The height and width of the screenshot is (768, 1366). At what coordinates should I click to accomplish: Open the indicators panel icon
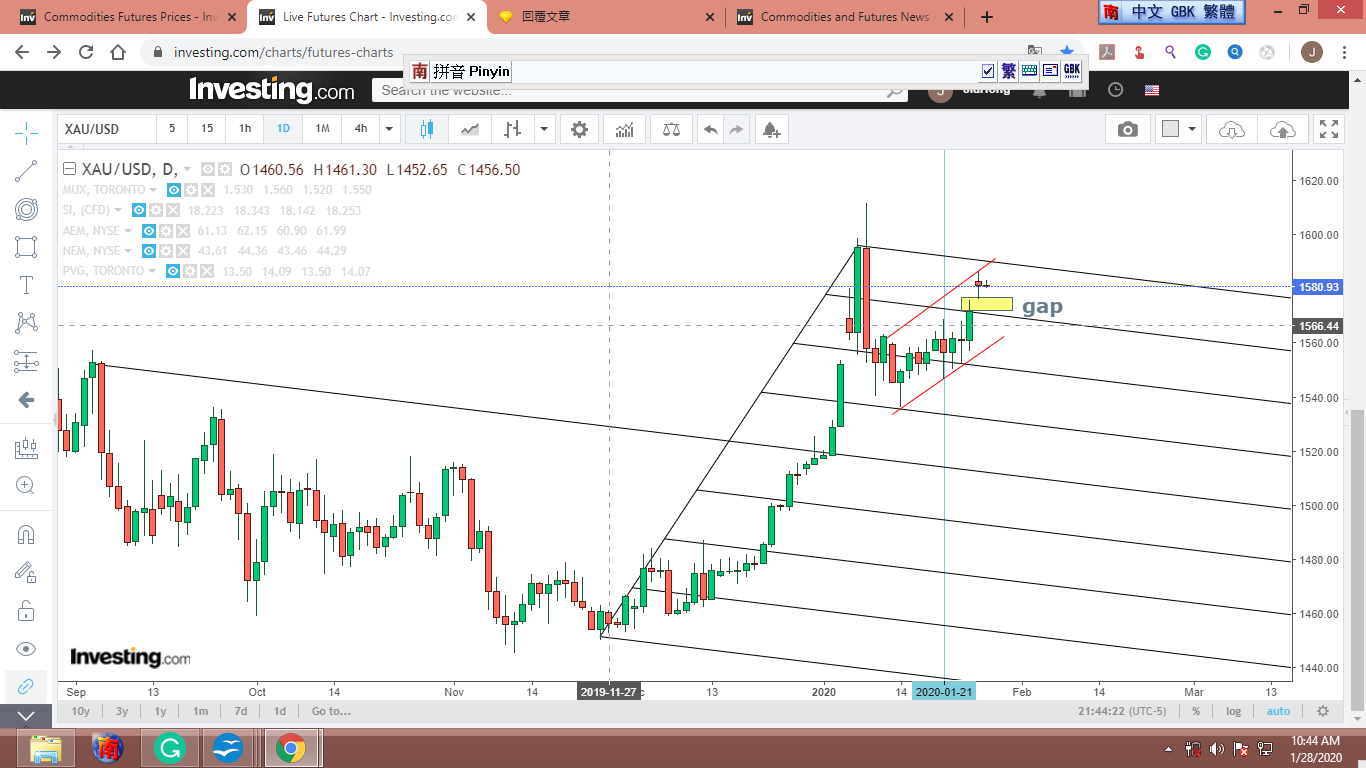624,129
